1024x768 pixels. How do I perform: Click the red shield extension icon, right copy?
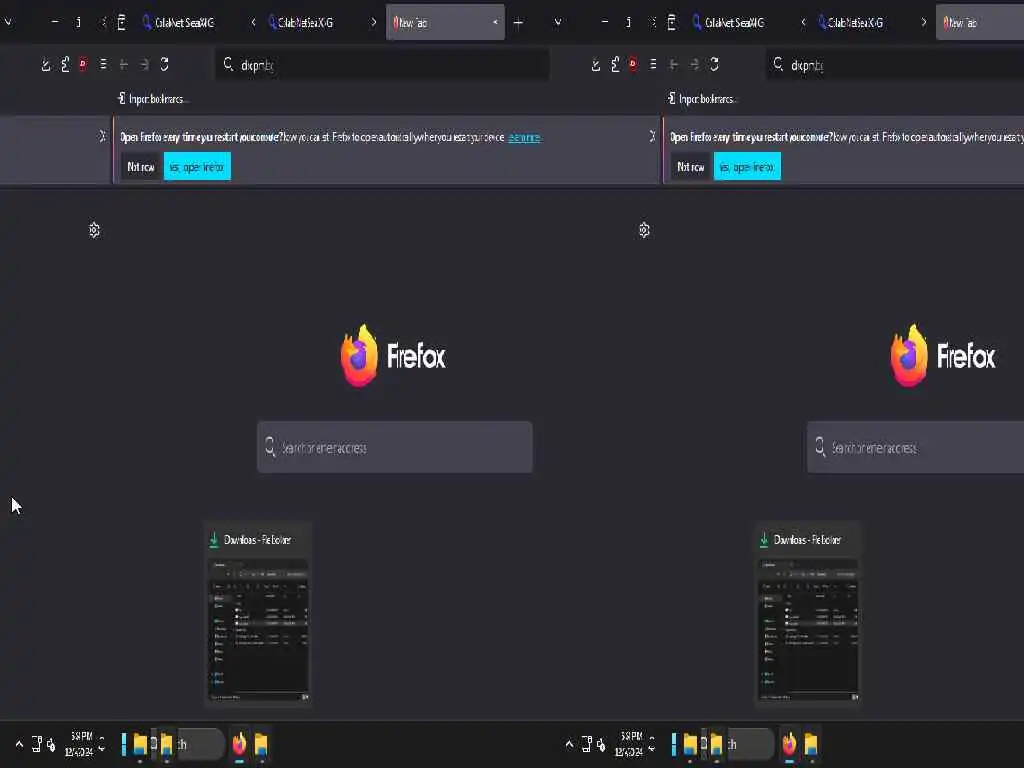(x=633, y=64)
